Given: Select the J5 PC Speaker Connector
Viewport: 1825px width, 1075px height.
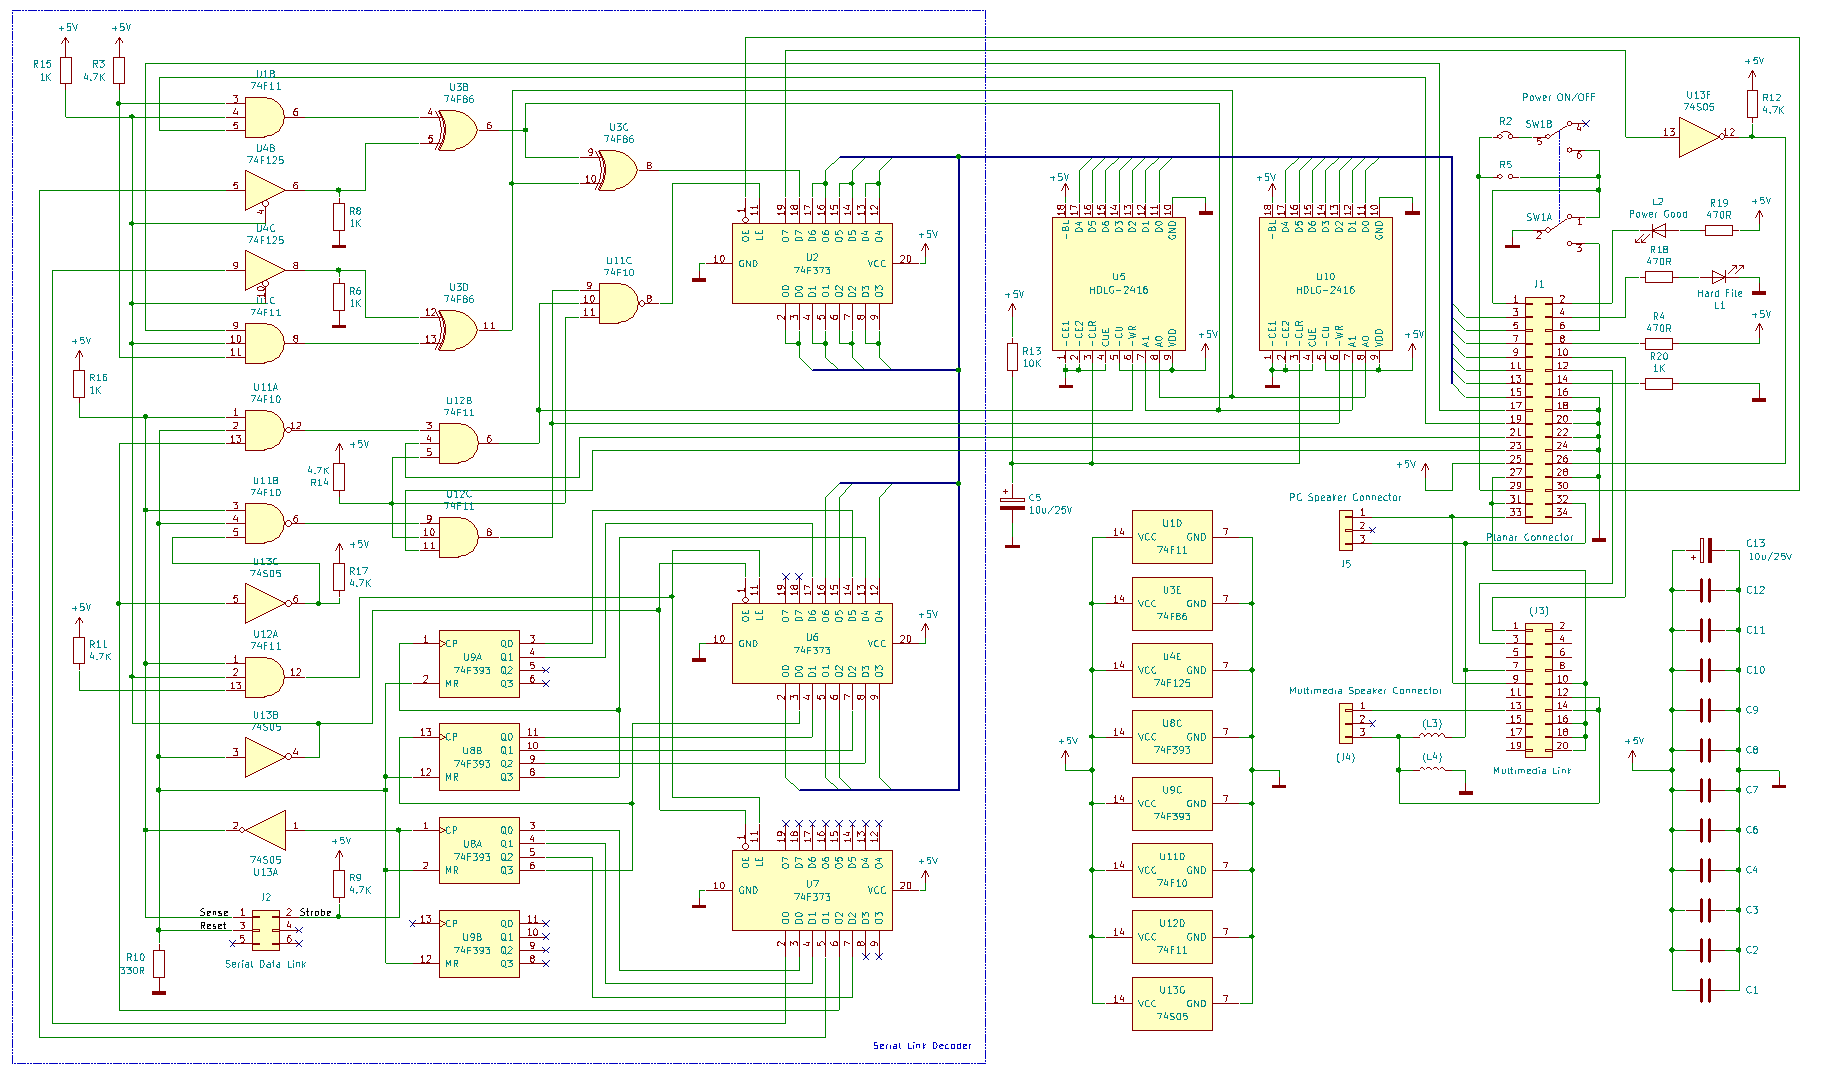Looking at the screenshot, I should (x=1346, y=530).
